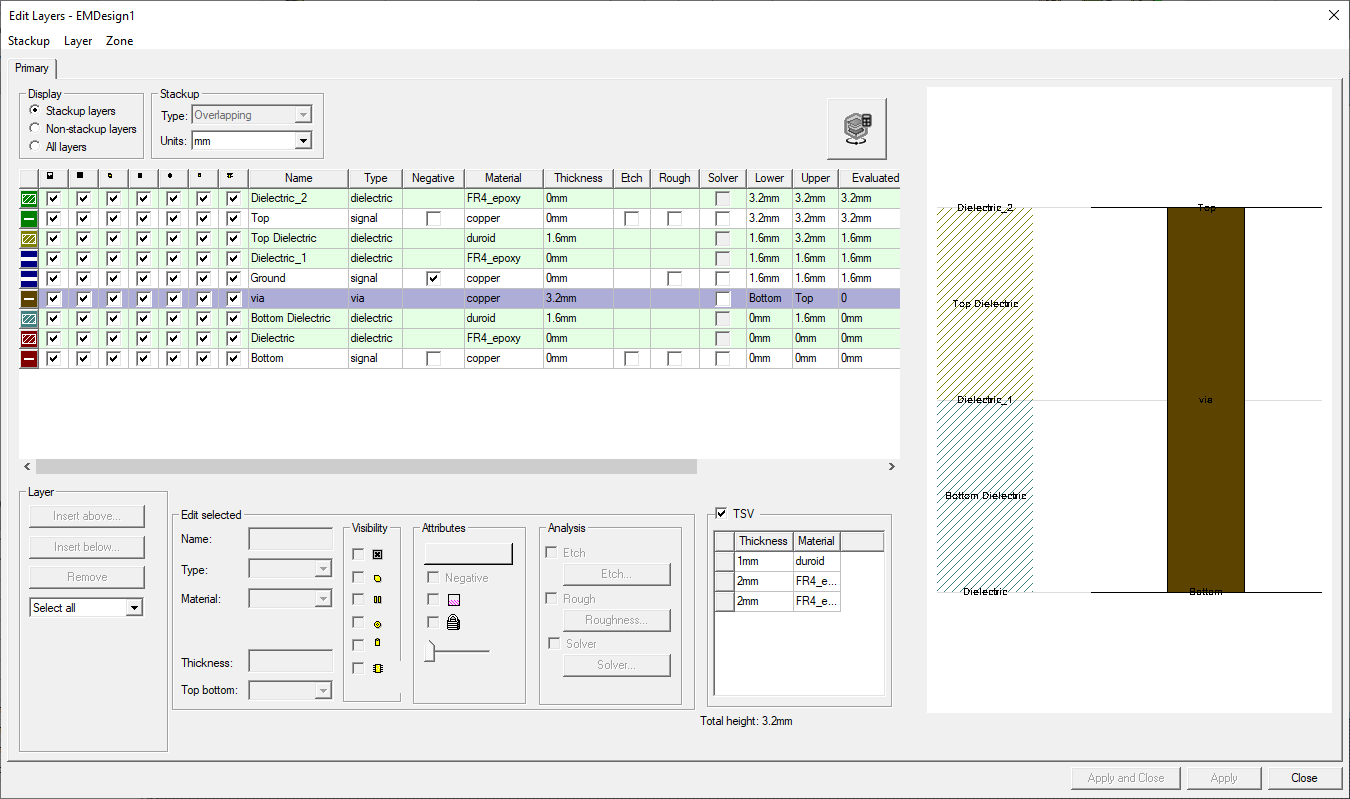Viewport: 1350px width, 799px height.
Task: Disable the TSV checkbox
Action: (723, 513)
